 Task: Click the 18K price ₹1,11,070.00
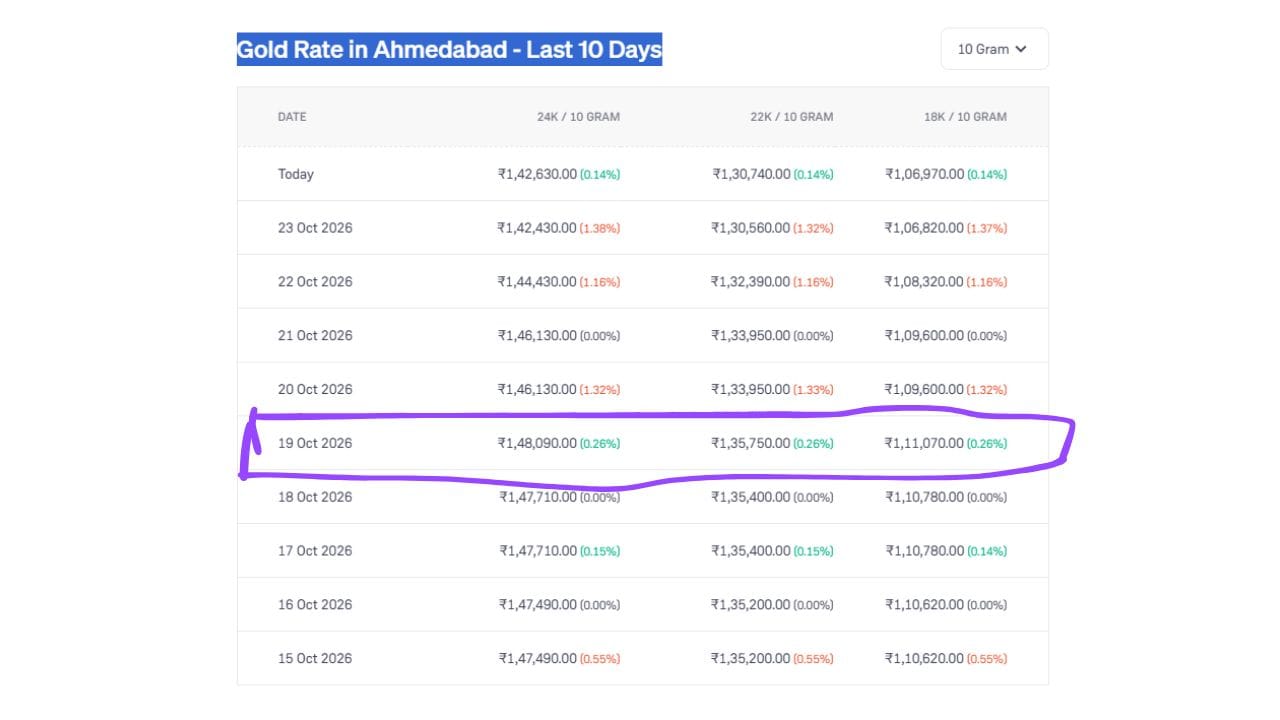point(924,443)
